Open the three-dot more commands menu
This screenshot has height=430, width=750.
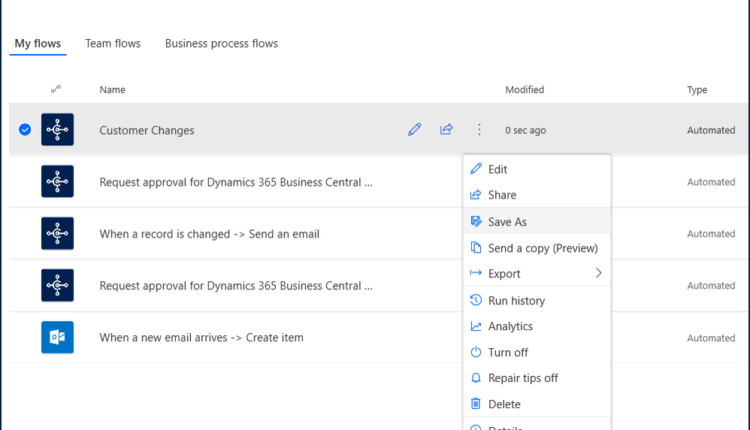[x=479, y=130]
